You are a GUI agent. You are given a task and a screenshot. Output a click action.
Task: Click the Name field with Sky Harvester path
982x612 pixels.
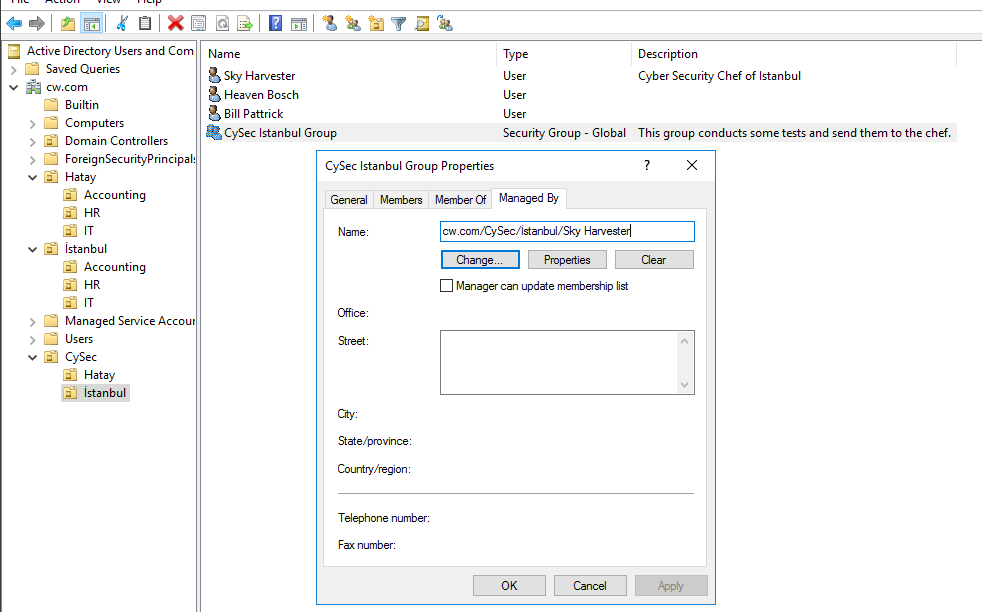tap(567, 232)
